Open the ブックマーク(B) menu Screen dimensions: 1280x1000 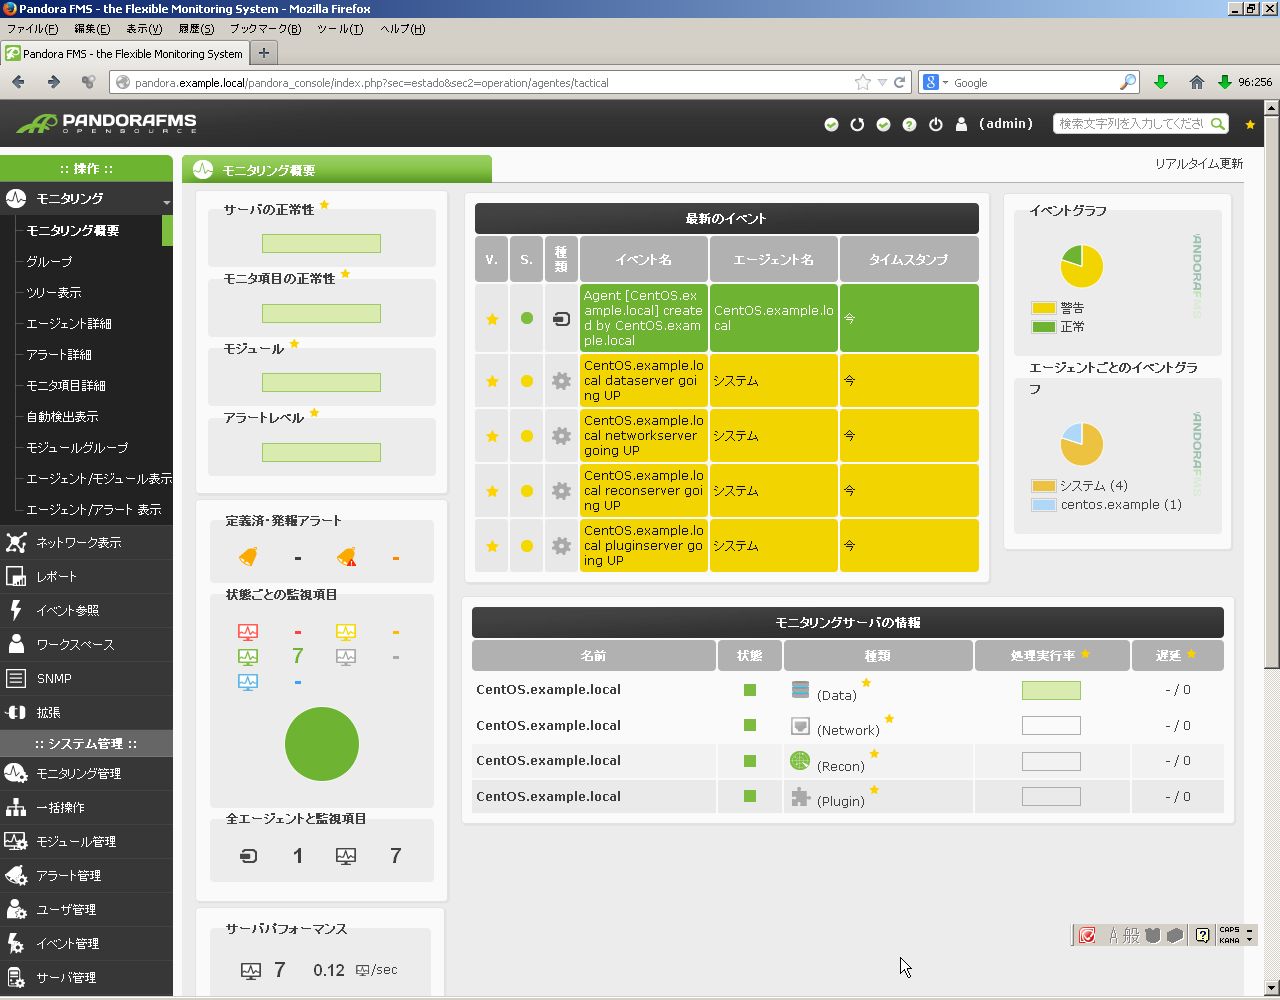265,29
